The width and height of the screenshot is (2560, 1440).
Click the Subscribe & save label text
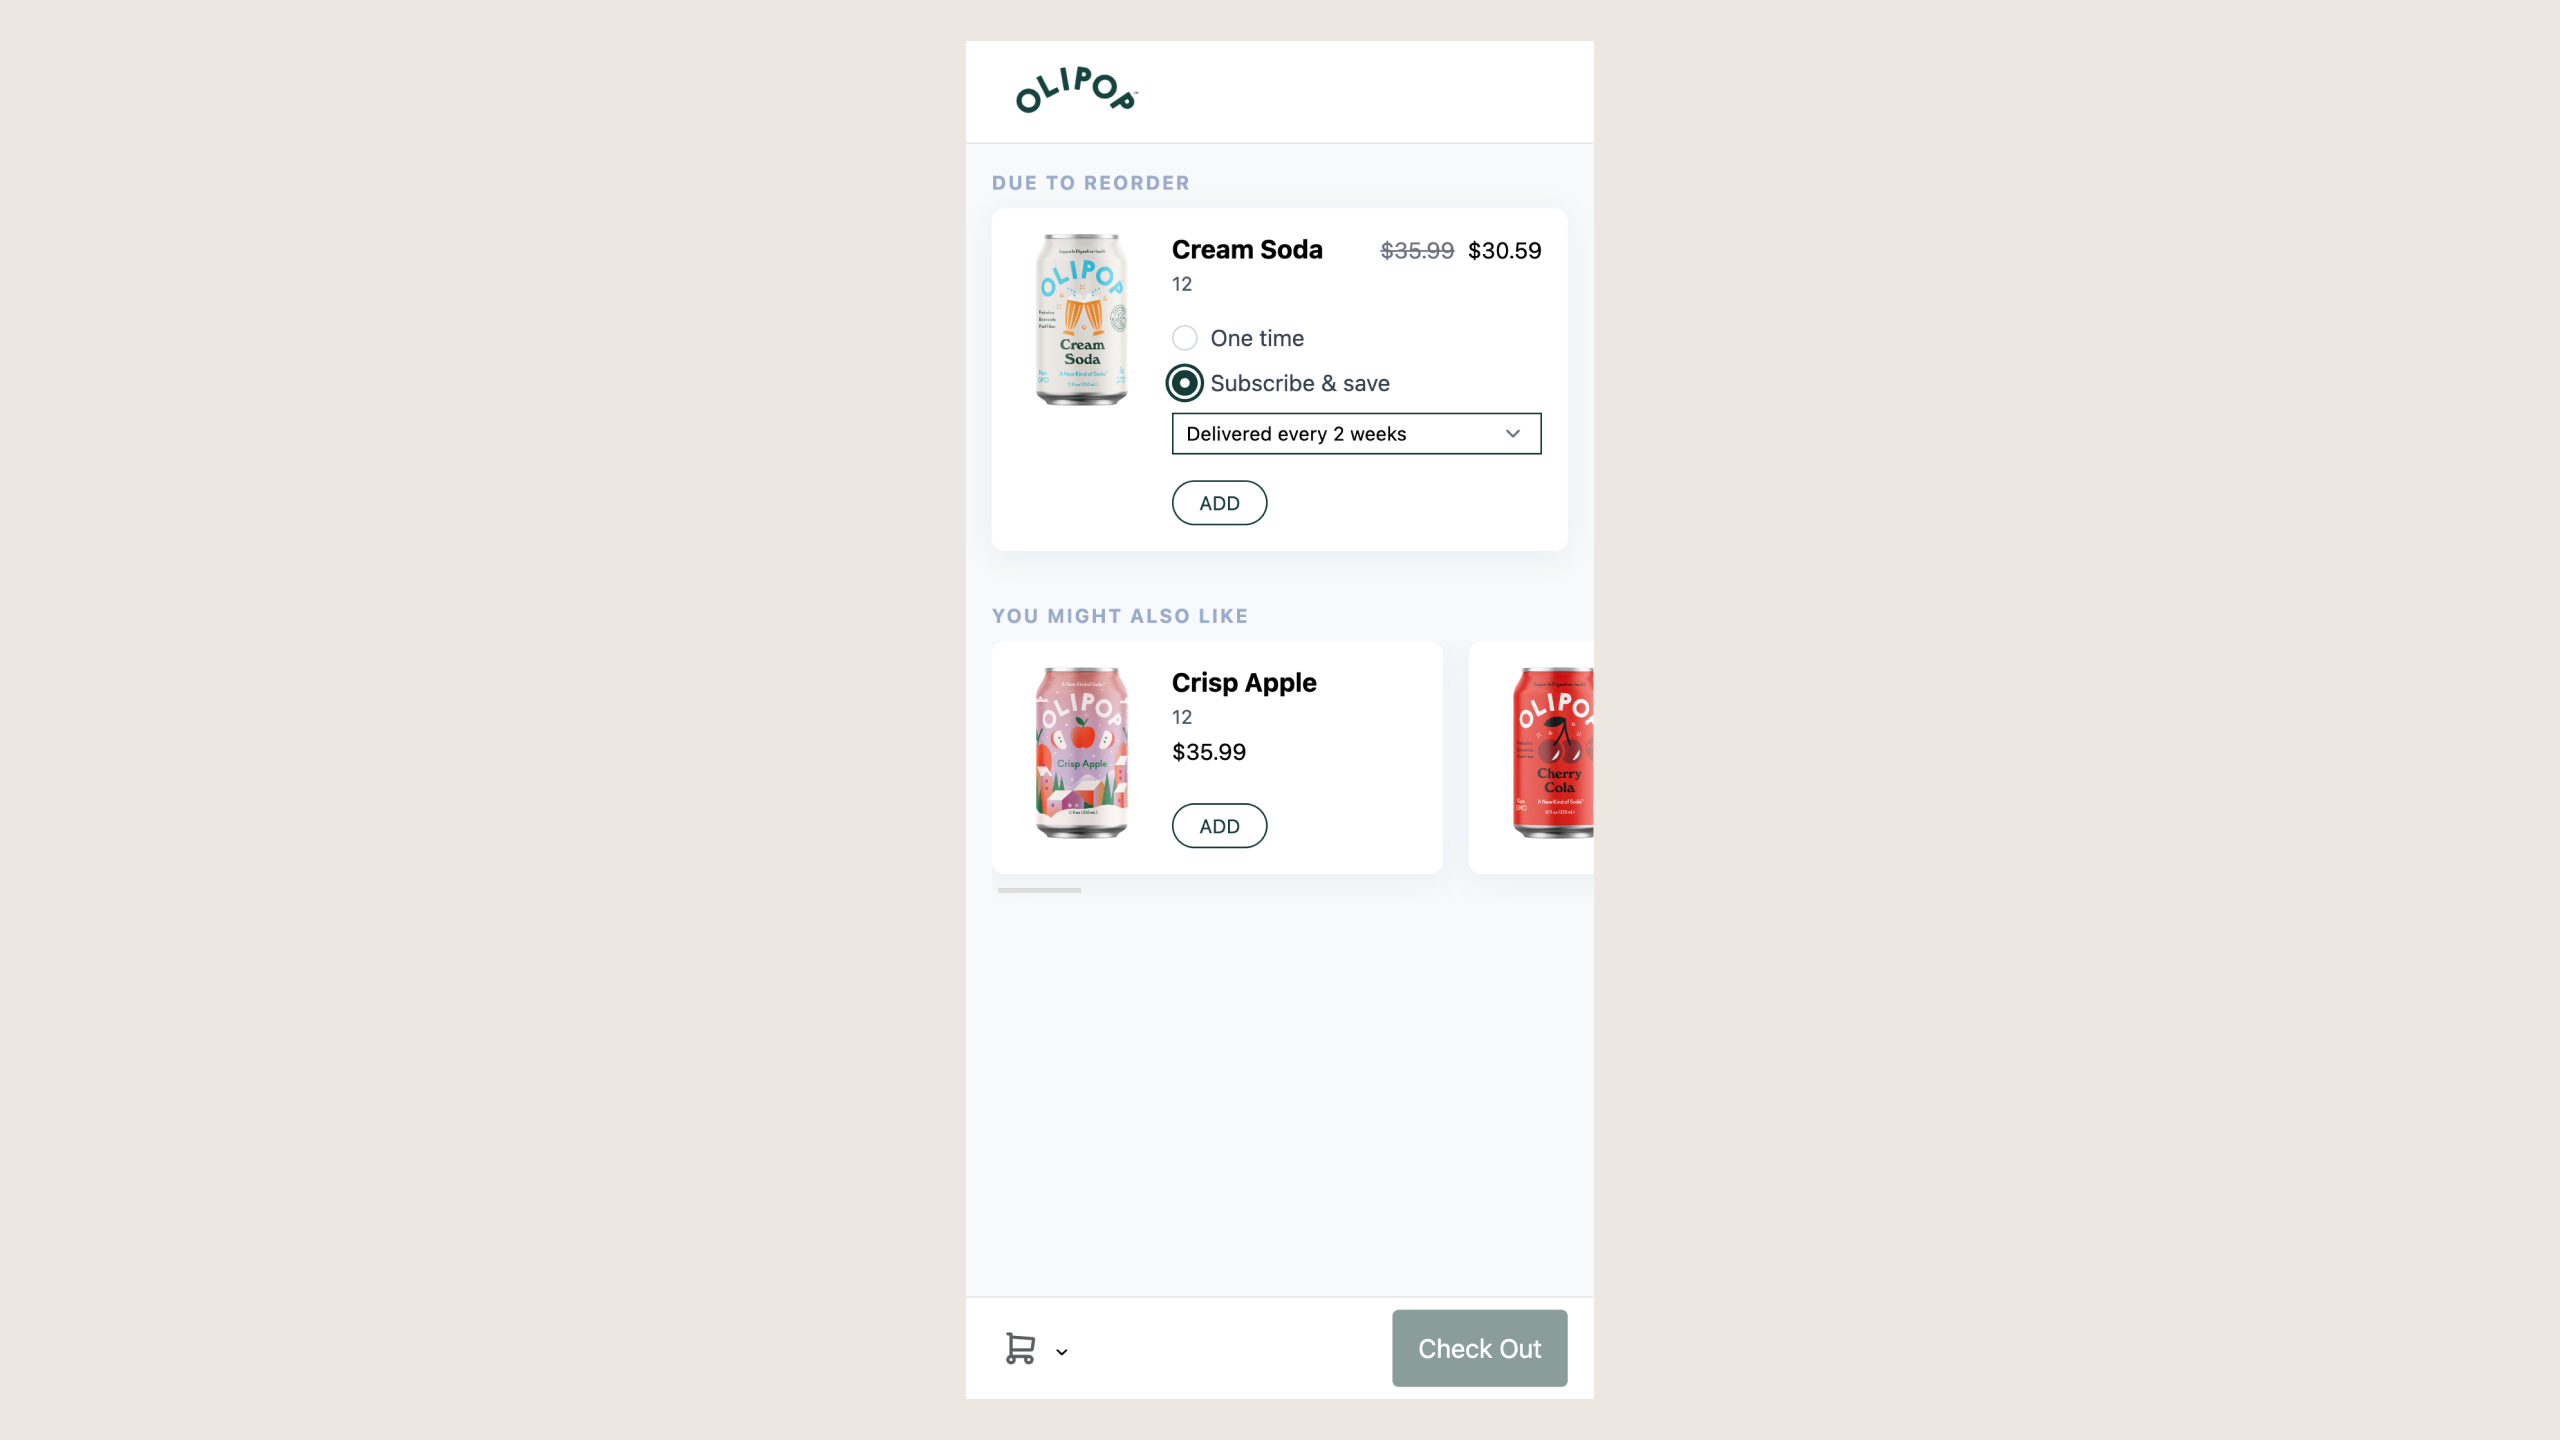(1300, 383)
